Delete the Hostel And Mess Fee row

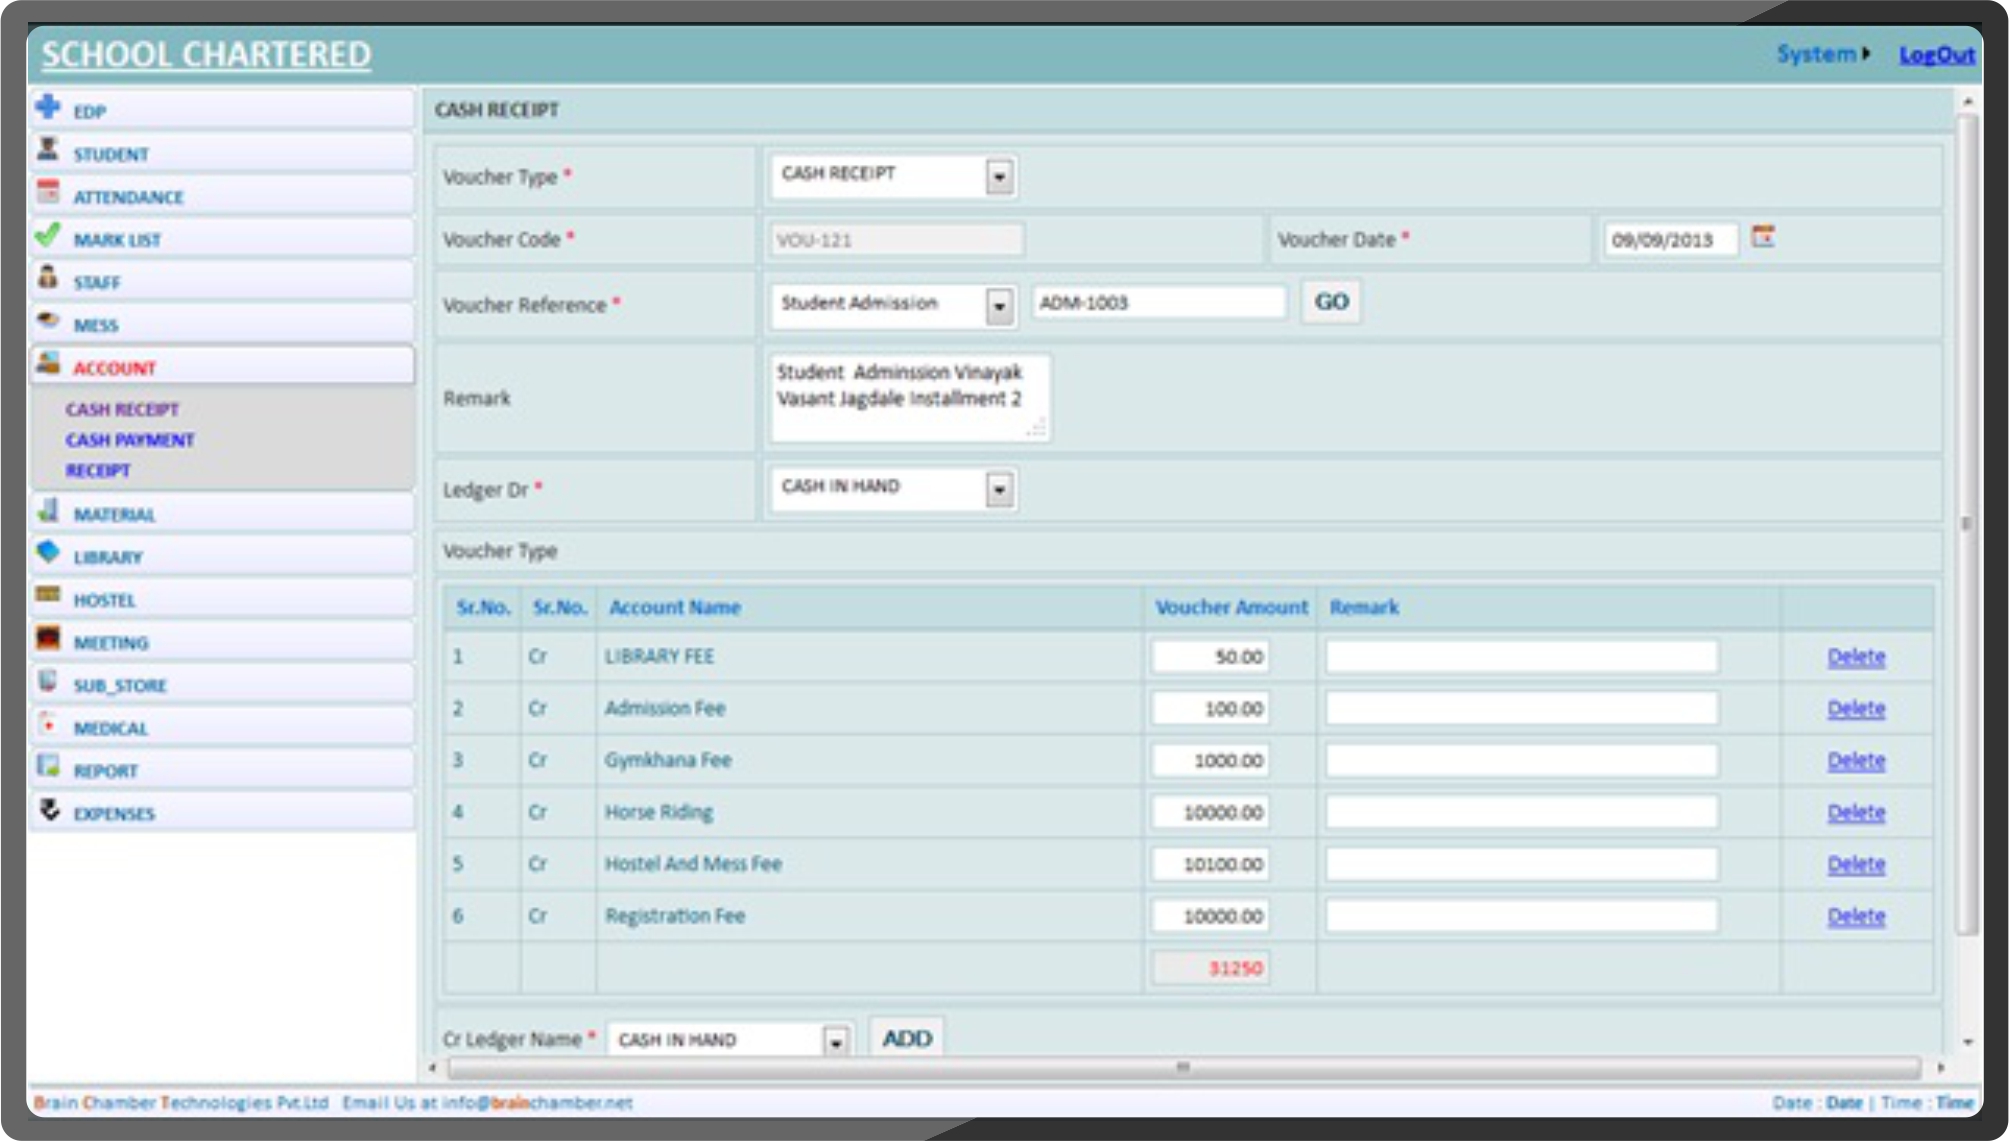[x=1856, y=865]
